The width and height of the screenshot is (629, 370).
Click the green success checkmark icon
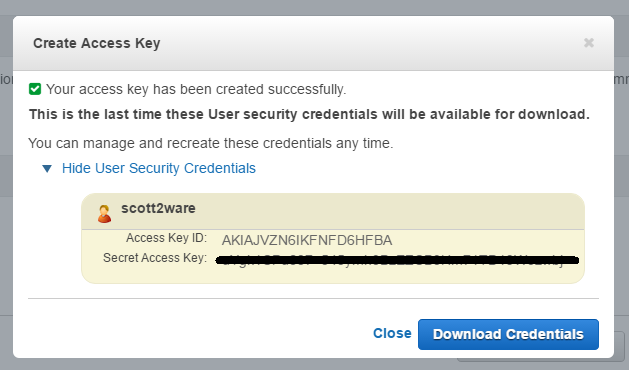click(35, 89)
